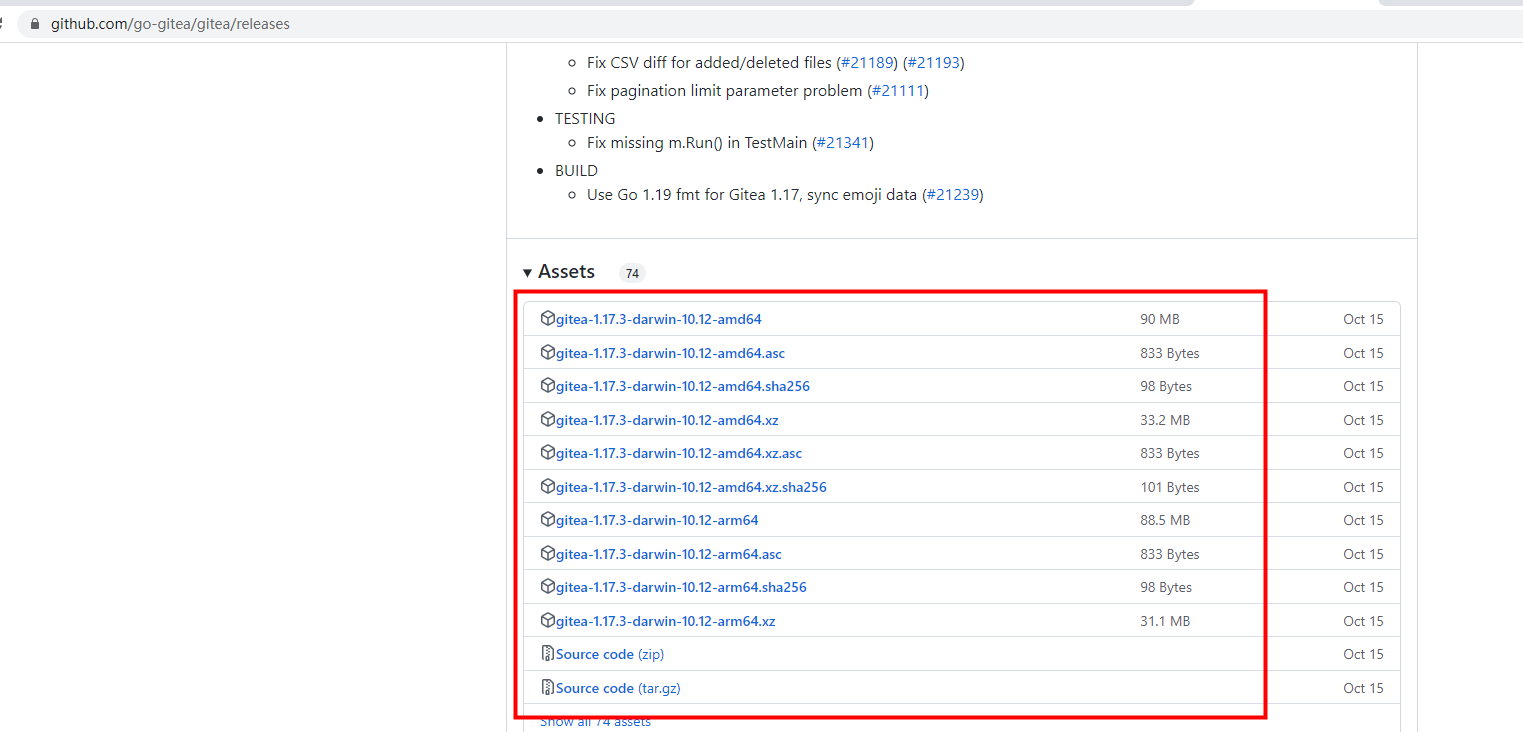Click package icon beside darwin-10.12-arm64.asc
This screenshot has width=1523, height=732.
tap(547, 554)
